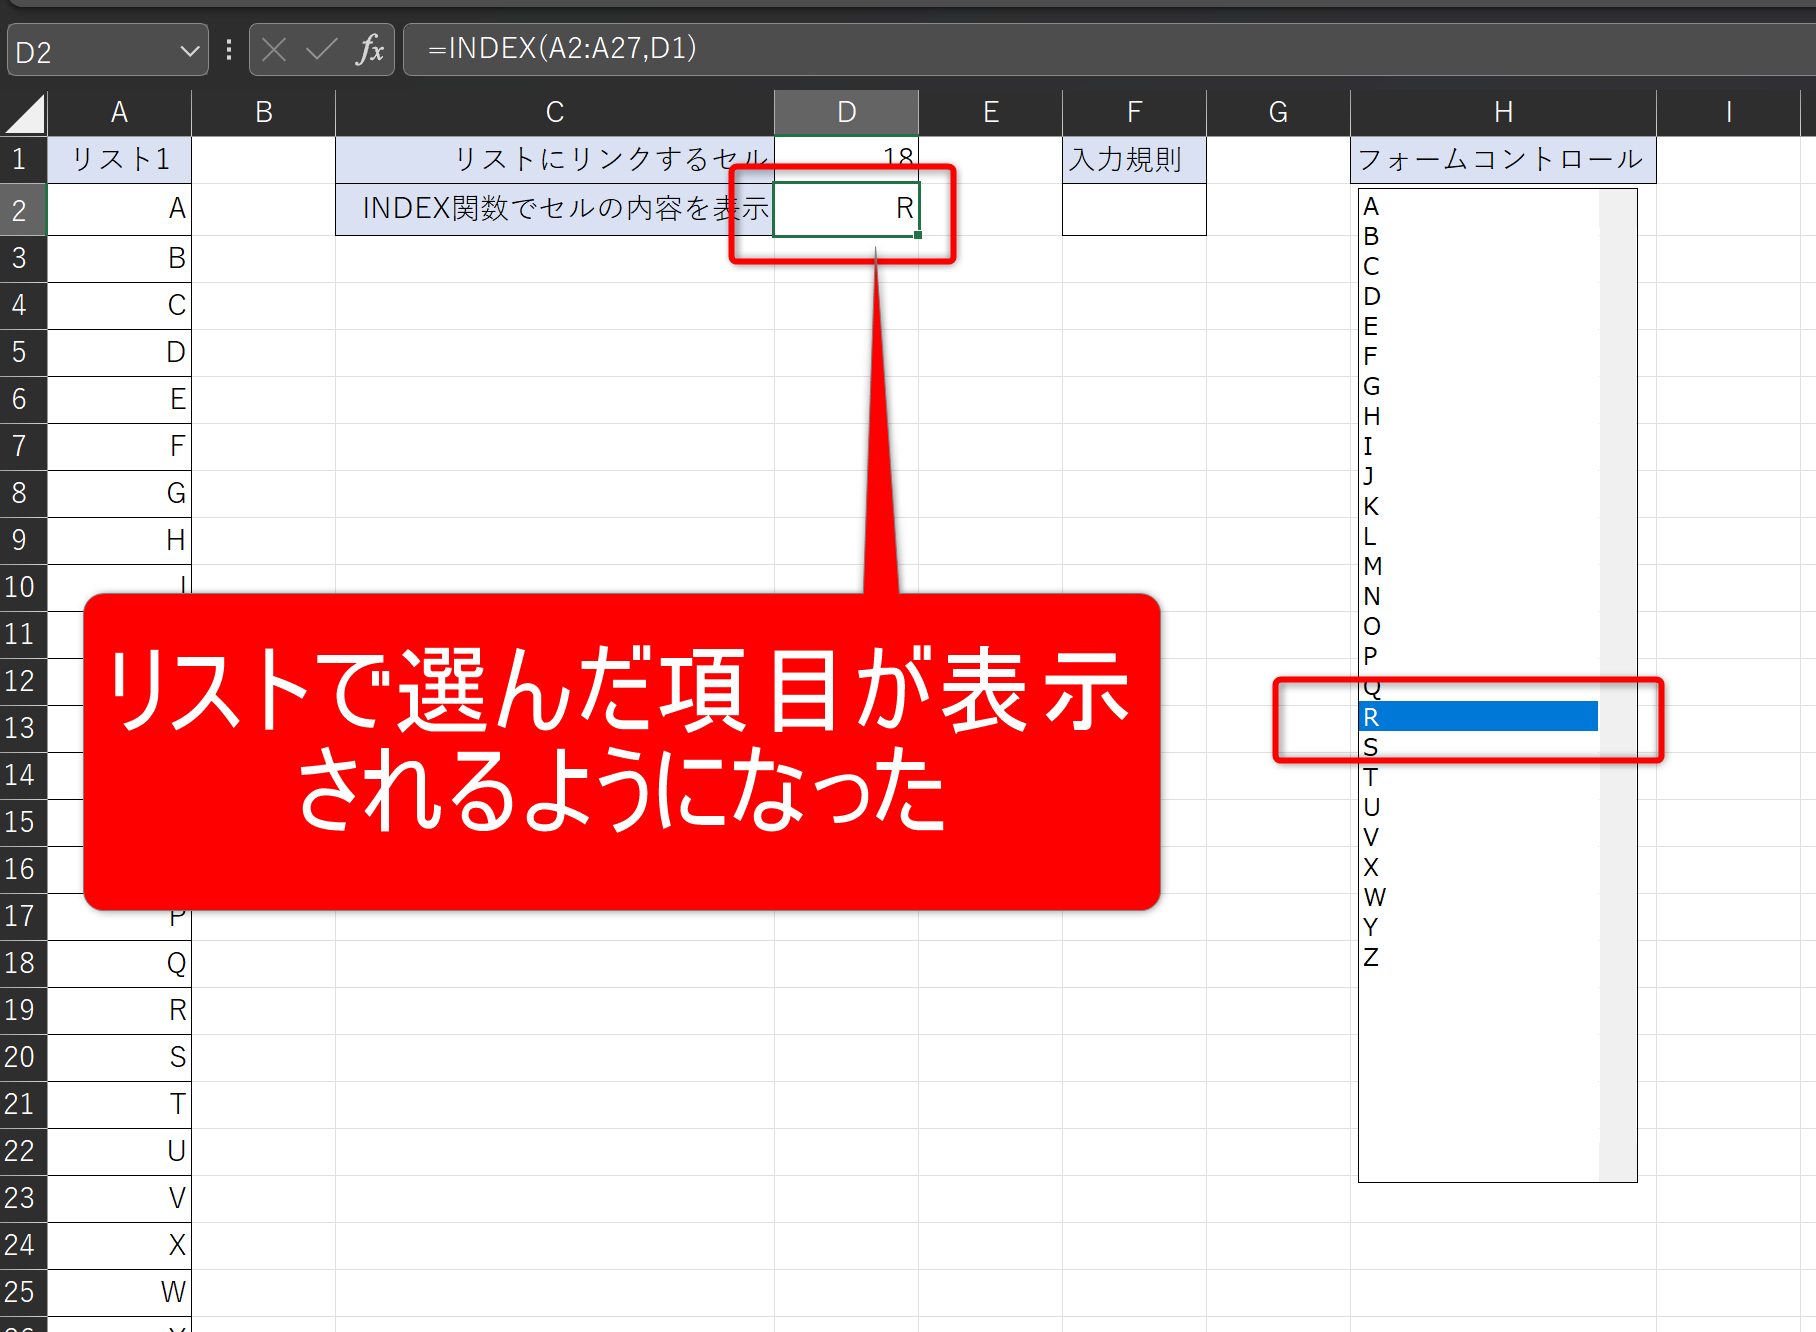Select the リスト1 header cell
Screen dimensions: 1816x1332
click(x=119, y=159)
